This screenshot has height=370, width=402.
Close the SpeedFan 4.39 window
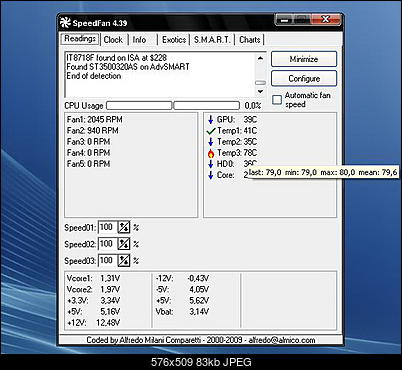point(326,20)
